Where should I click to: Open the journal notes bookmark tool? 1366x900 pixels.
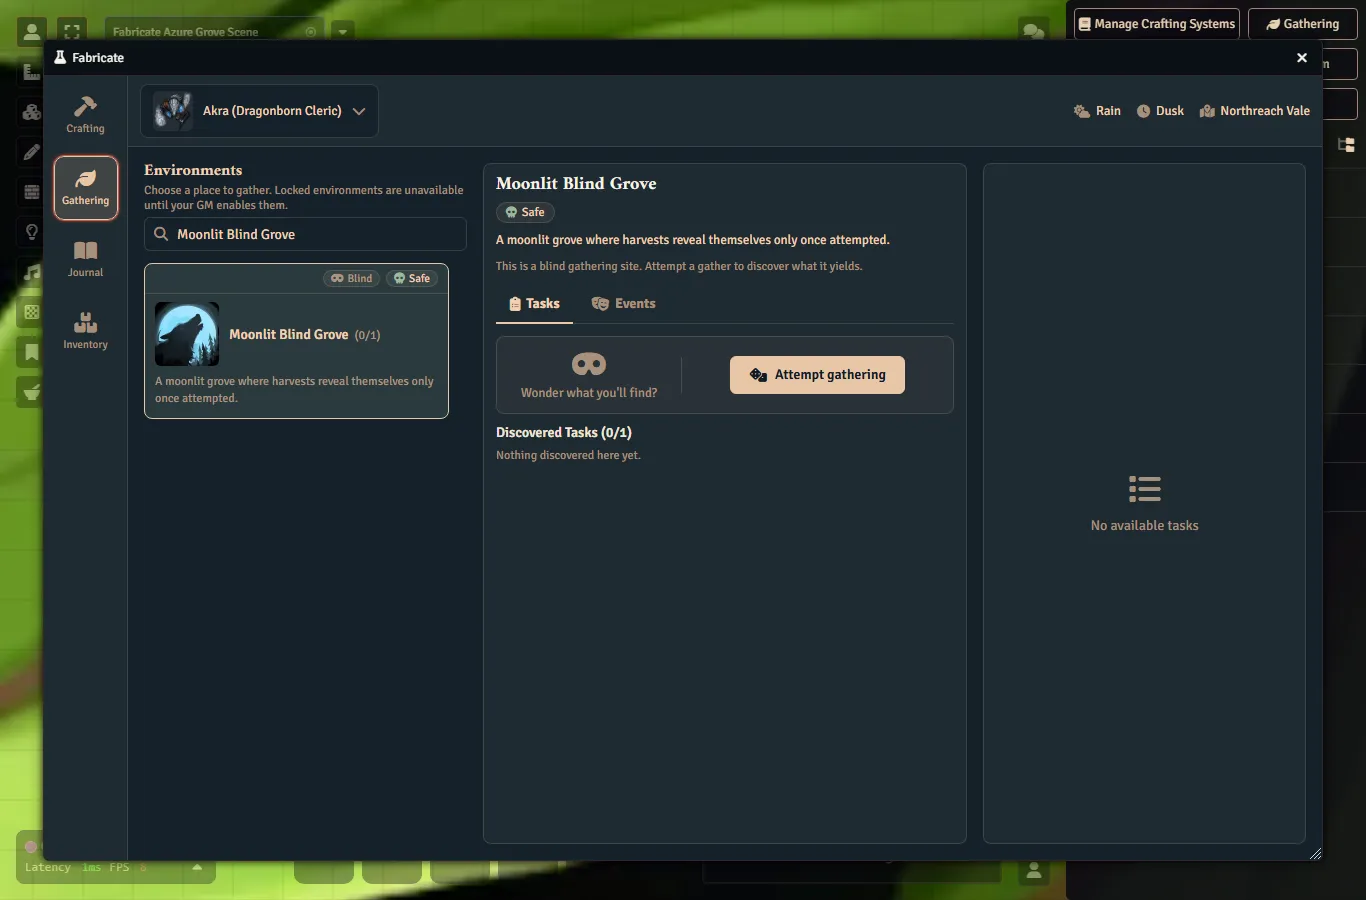coord(32,352)
